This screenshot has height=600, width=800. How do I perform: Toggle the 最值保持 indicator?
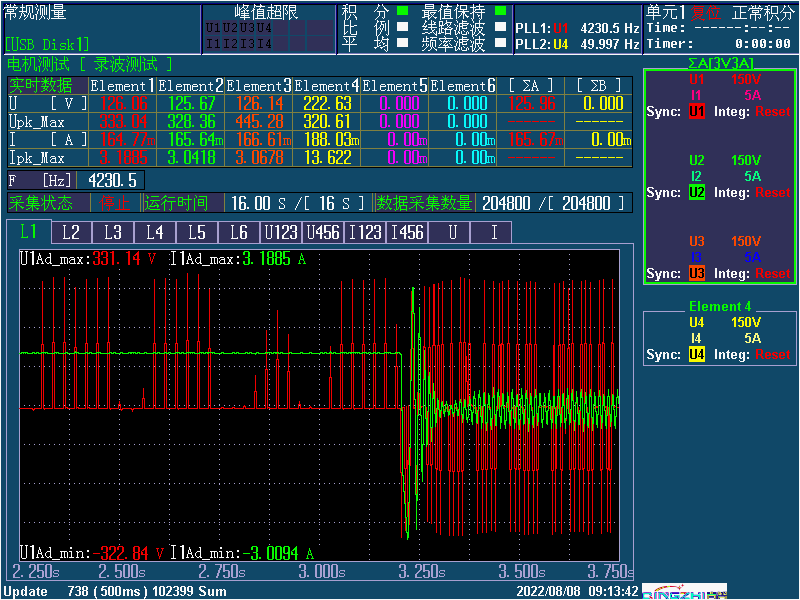(501, 12)
